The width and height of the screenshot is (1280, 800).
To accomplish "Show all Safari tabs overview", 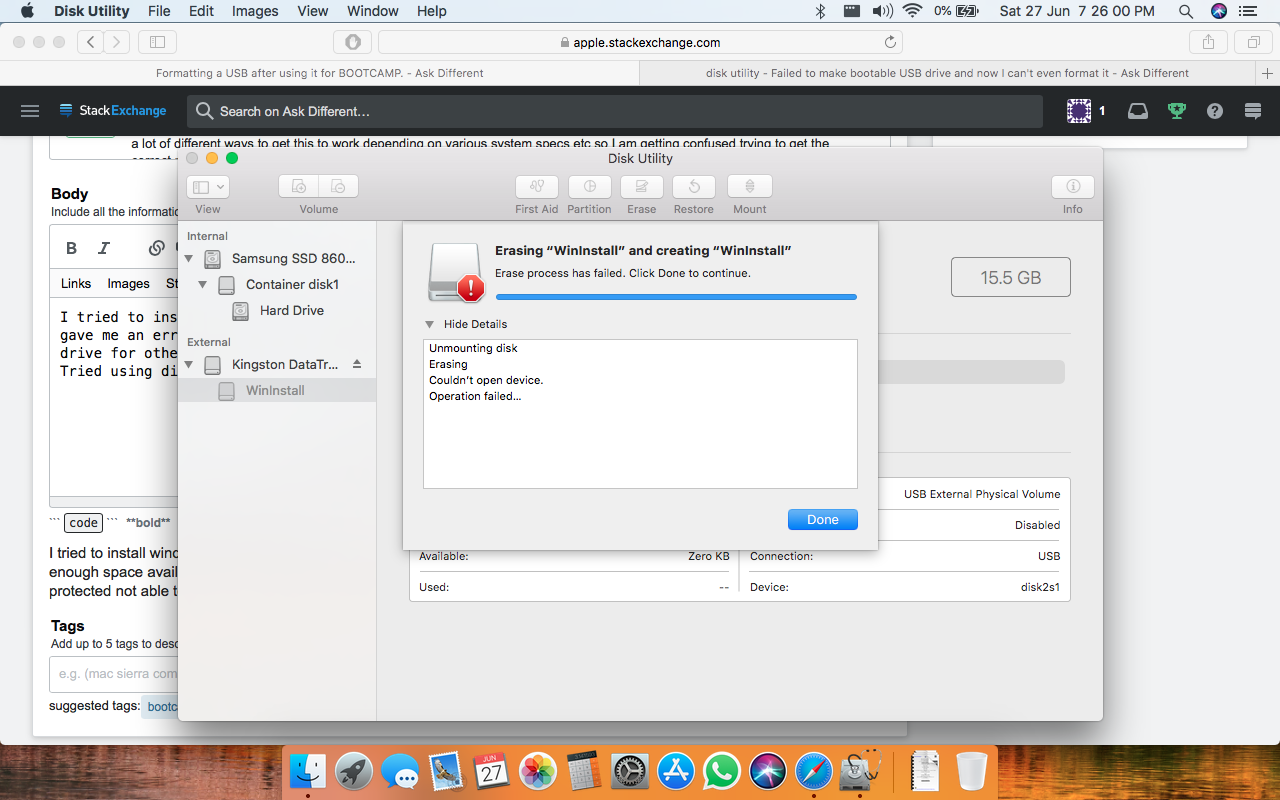I will tap(1253, 42).
